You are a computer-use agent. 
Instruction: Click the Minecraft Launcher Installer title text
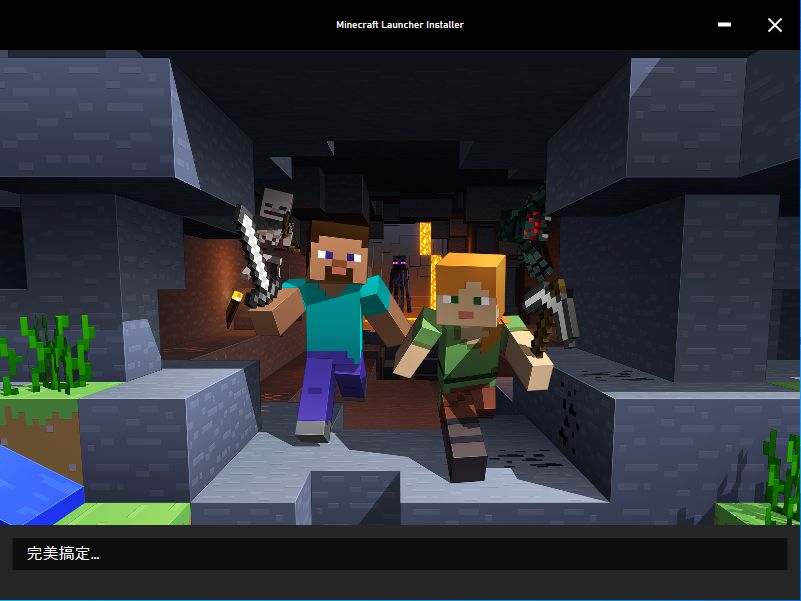400,25
